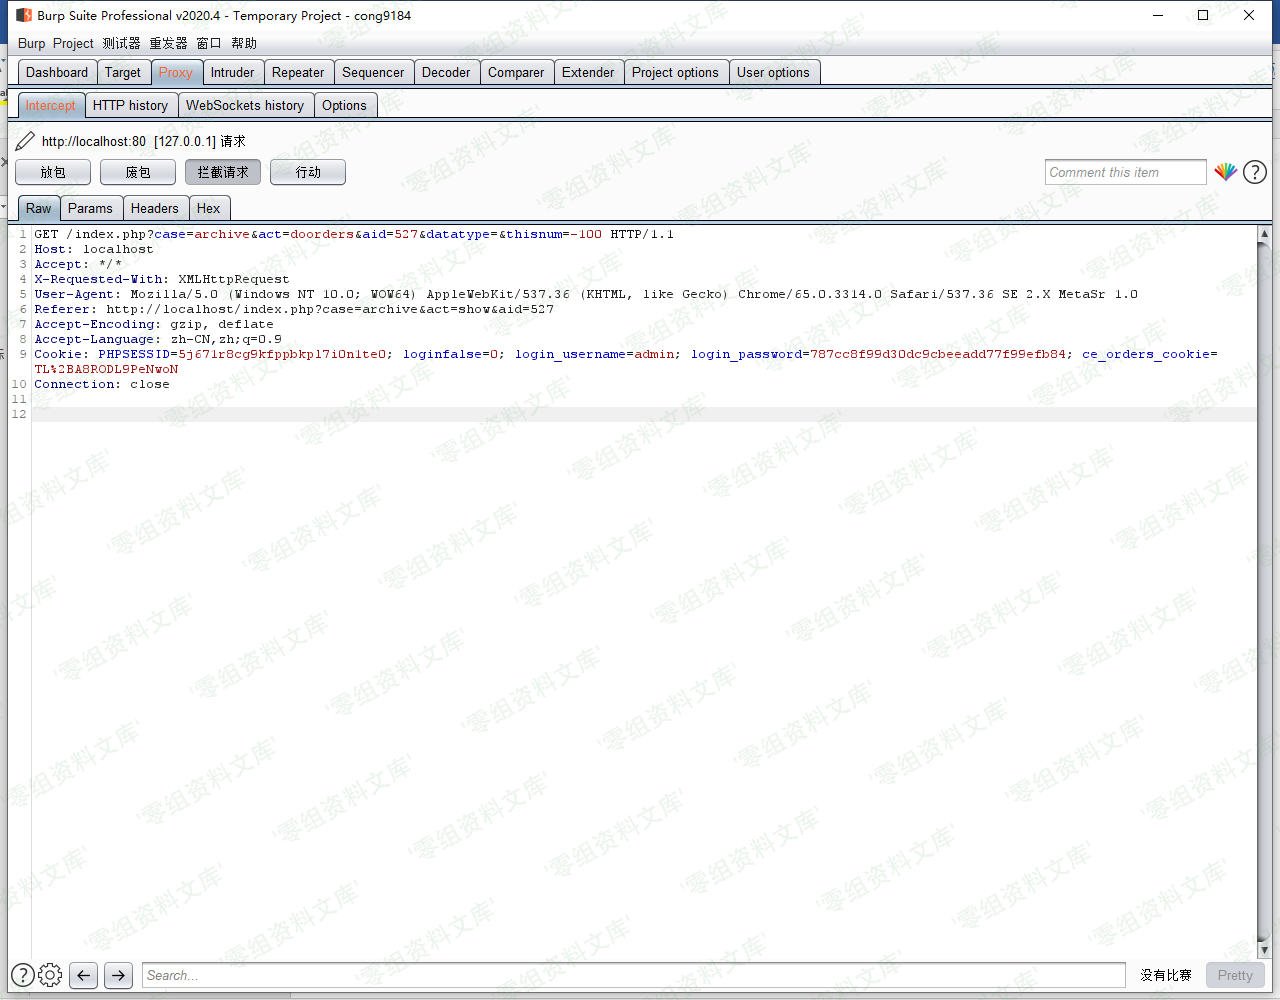The width and height of the screenshot is (1280, 1000).
Task: Click the pencil edit target icon
Action: pos(25,141)
